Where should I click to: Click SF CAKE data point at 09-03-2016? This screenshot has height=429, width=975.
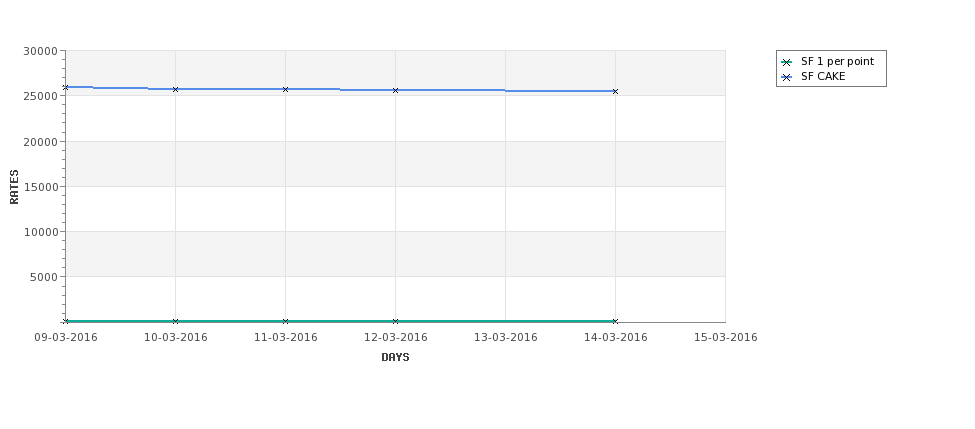66,88
